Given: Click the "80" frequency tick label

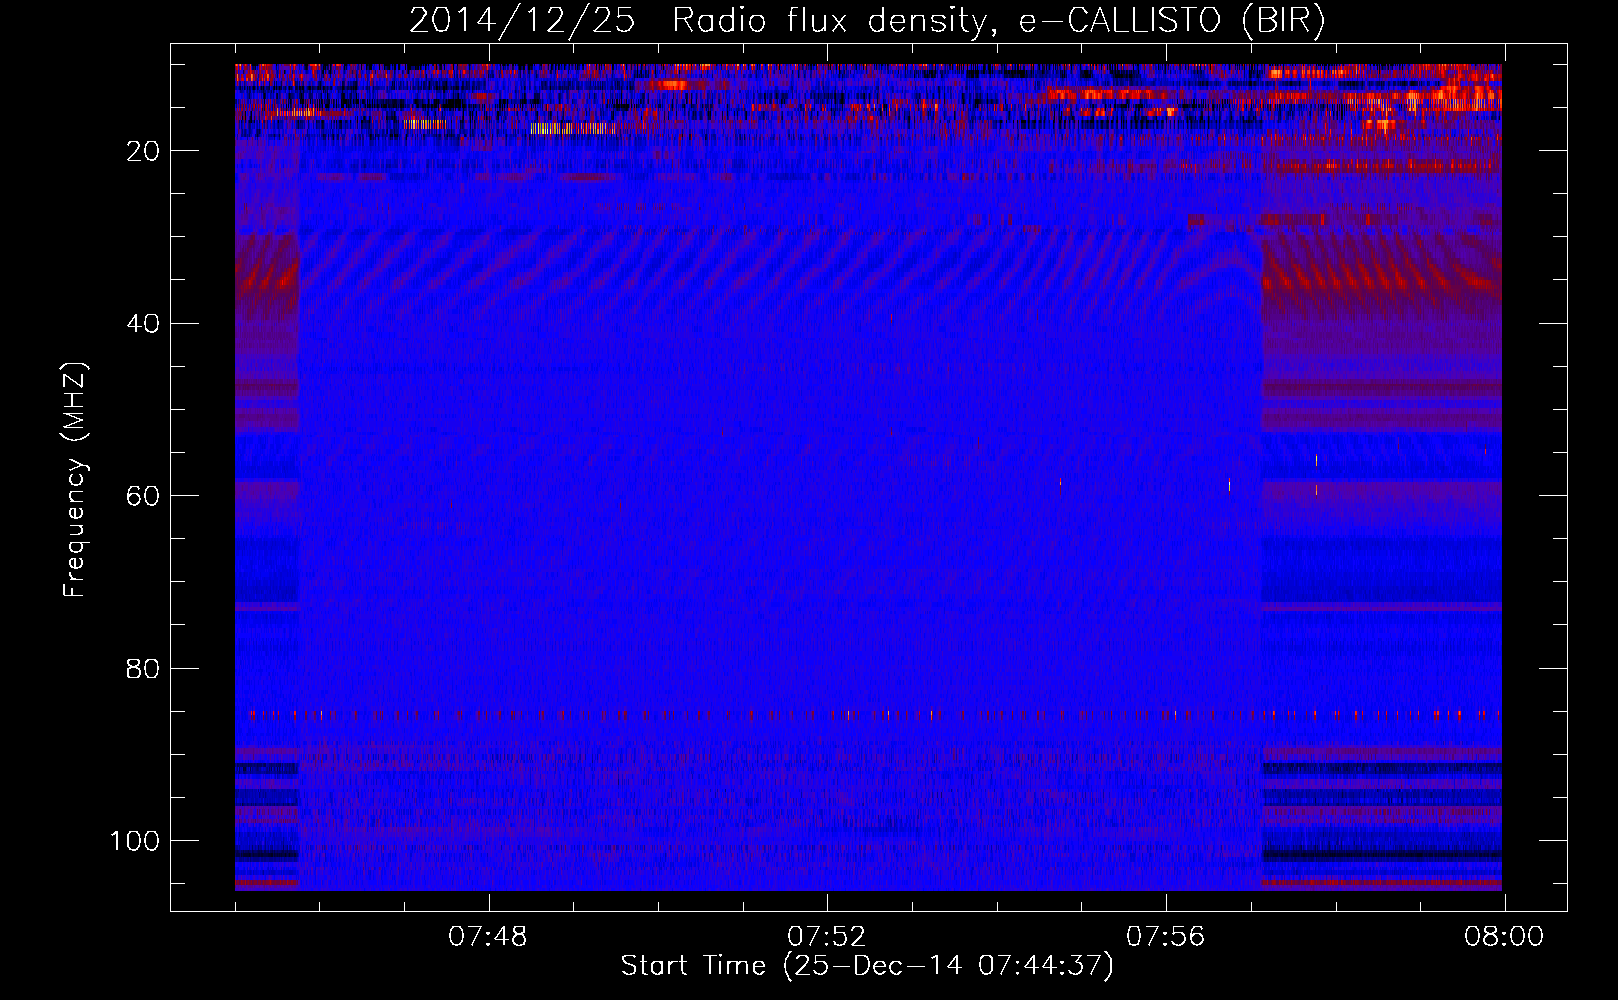Looking at the screenshot, I should coord(143,669).
